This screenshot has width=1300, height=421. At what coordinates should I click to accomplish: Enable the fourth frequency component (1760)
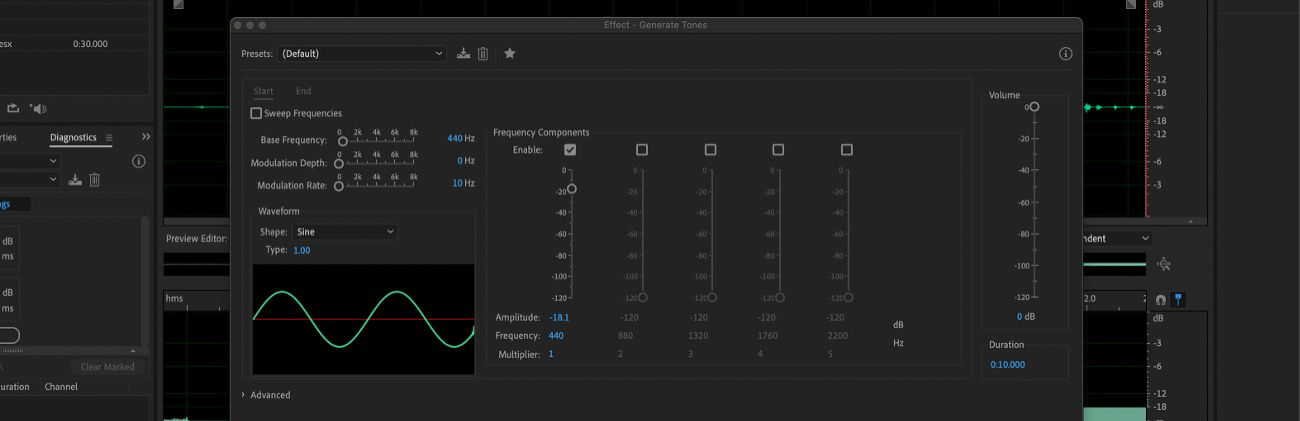(778, 150)
